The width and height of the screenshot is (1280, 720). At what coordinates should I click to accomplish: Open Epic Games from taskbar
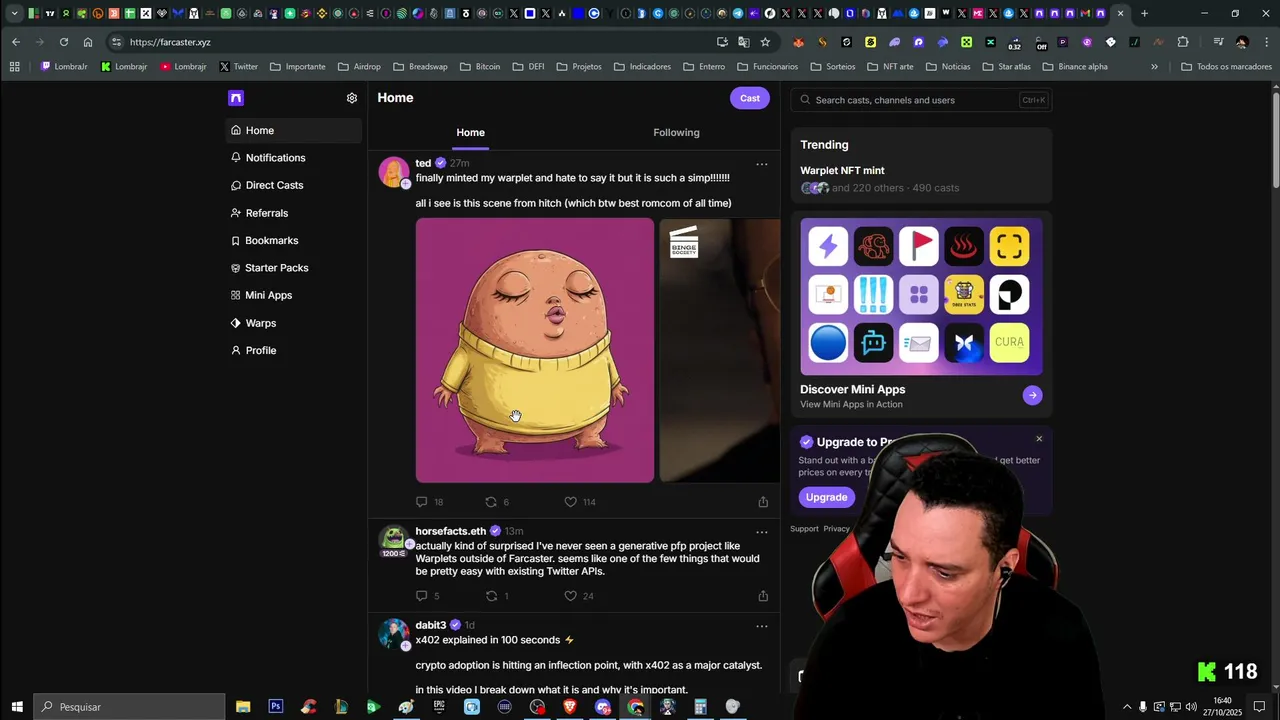[x=439, y=707]
